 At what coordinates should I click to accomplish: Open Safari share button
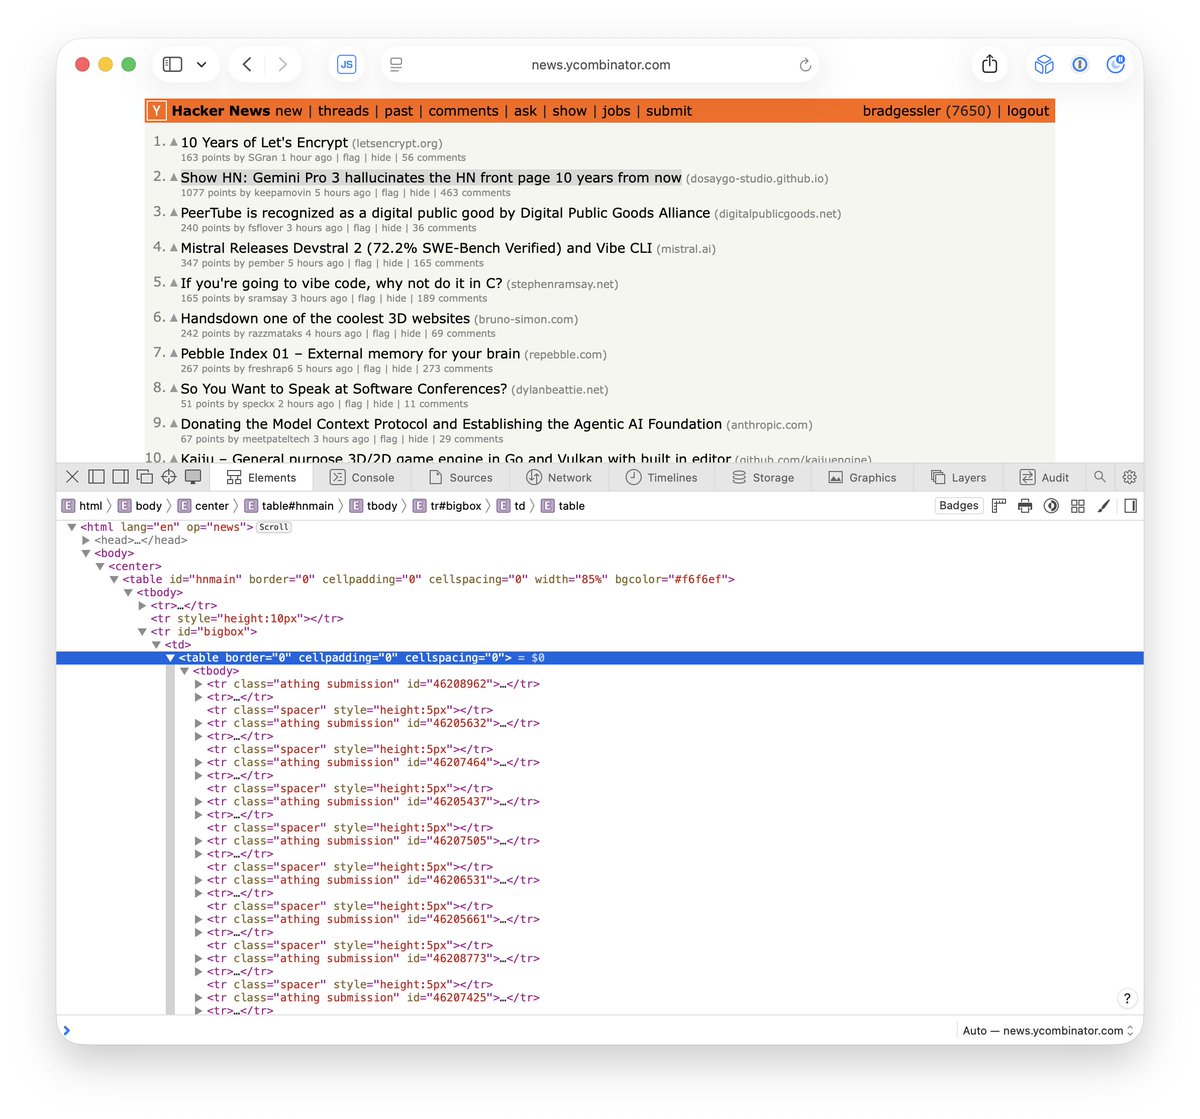tap(989, 64)
